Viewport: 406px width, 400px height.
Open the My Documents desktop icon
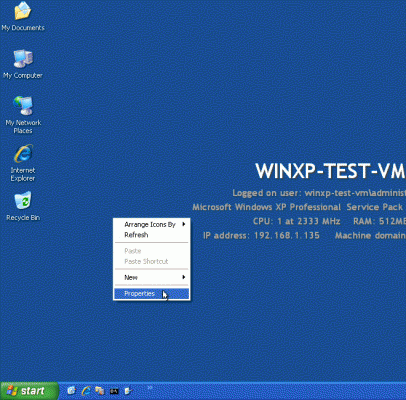coord(23,16)
